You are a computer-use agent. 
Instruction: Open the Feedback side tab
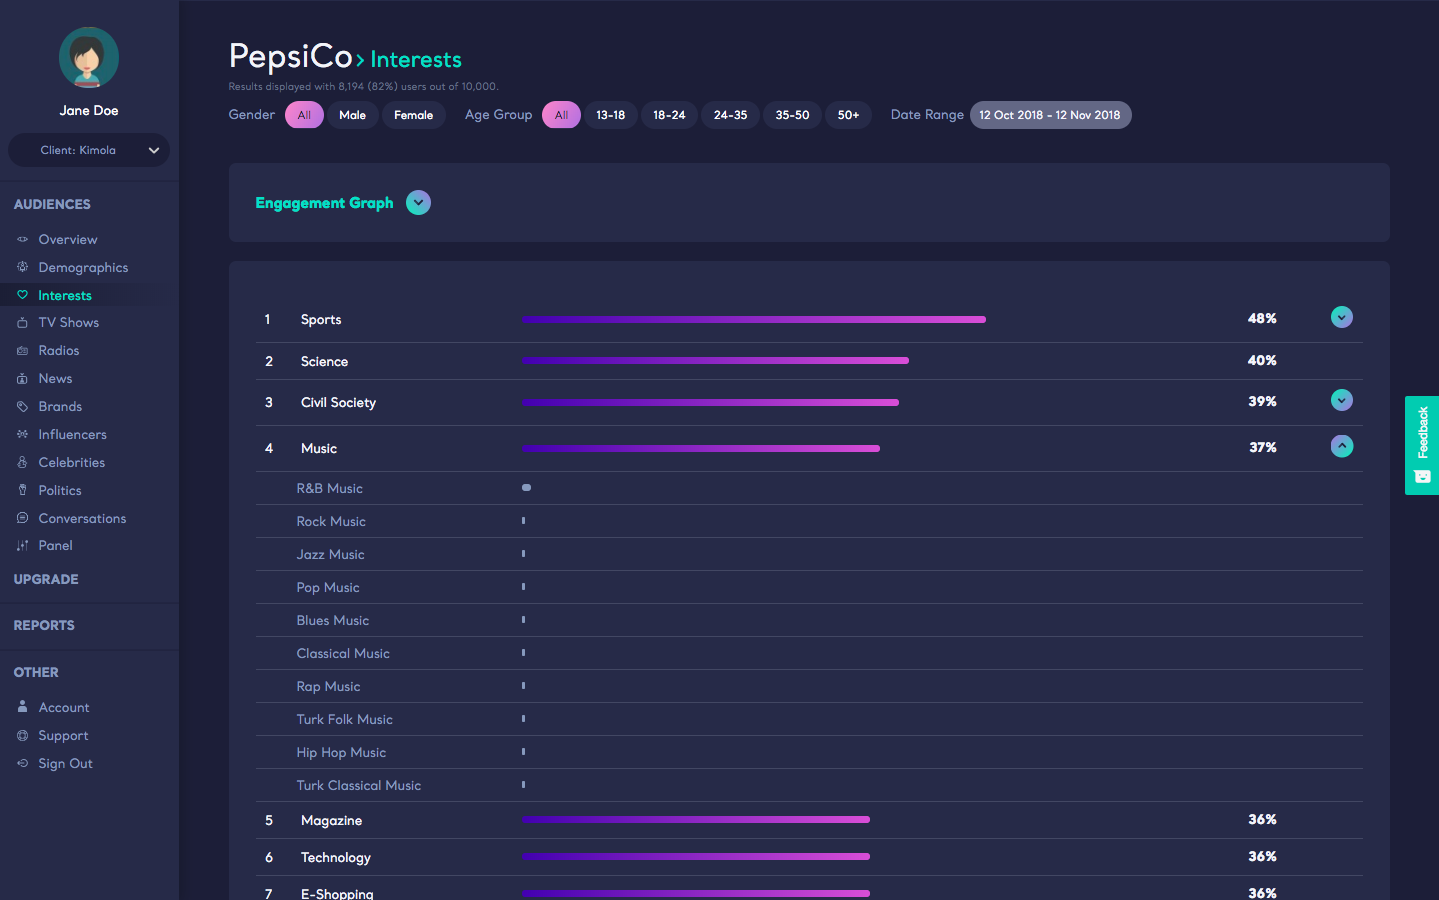pyautogui.click(x=1422, y=445)
